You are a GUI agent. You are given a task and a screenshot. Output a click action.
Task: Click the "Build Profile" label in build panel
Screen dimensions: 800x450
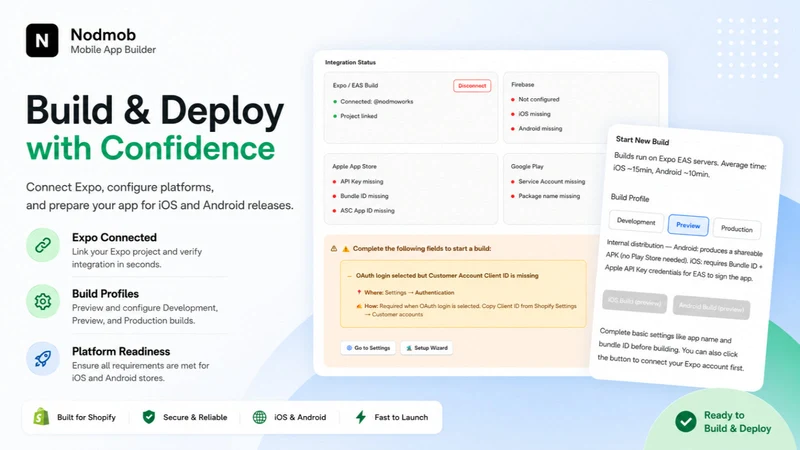[630, 197]
